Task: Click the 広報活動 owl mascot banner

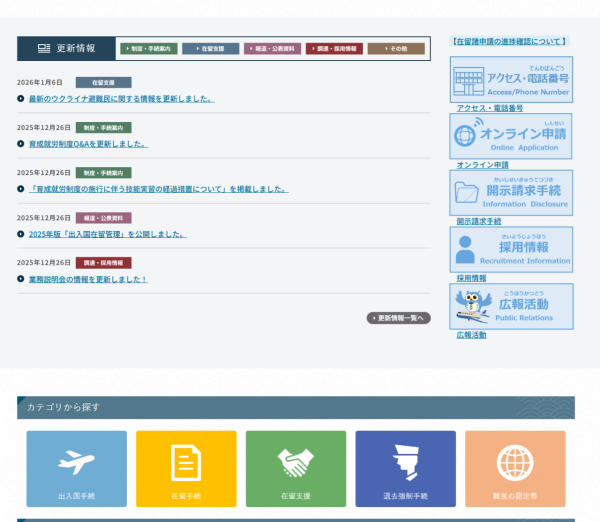Action: click(511, 307)
